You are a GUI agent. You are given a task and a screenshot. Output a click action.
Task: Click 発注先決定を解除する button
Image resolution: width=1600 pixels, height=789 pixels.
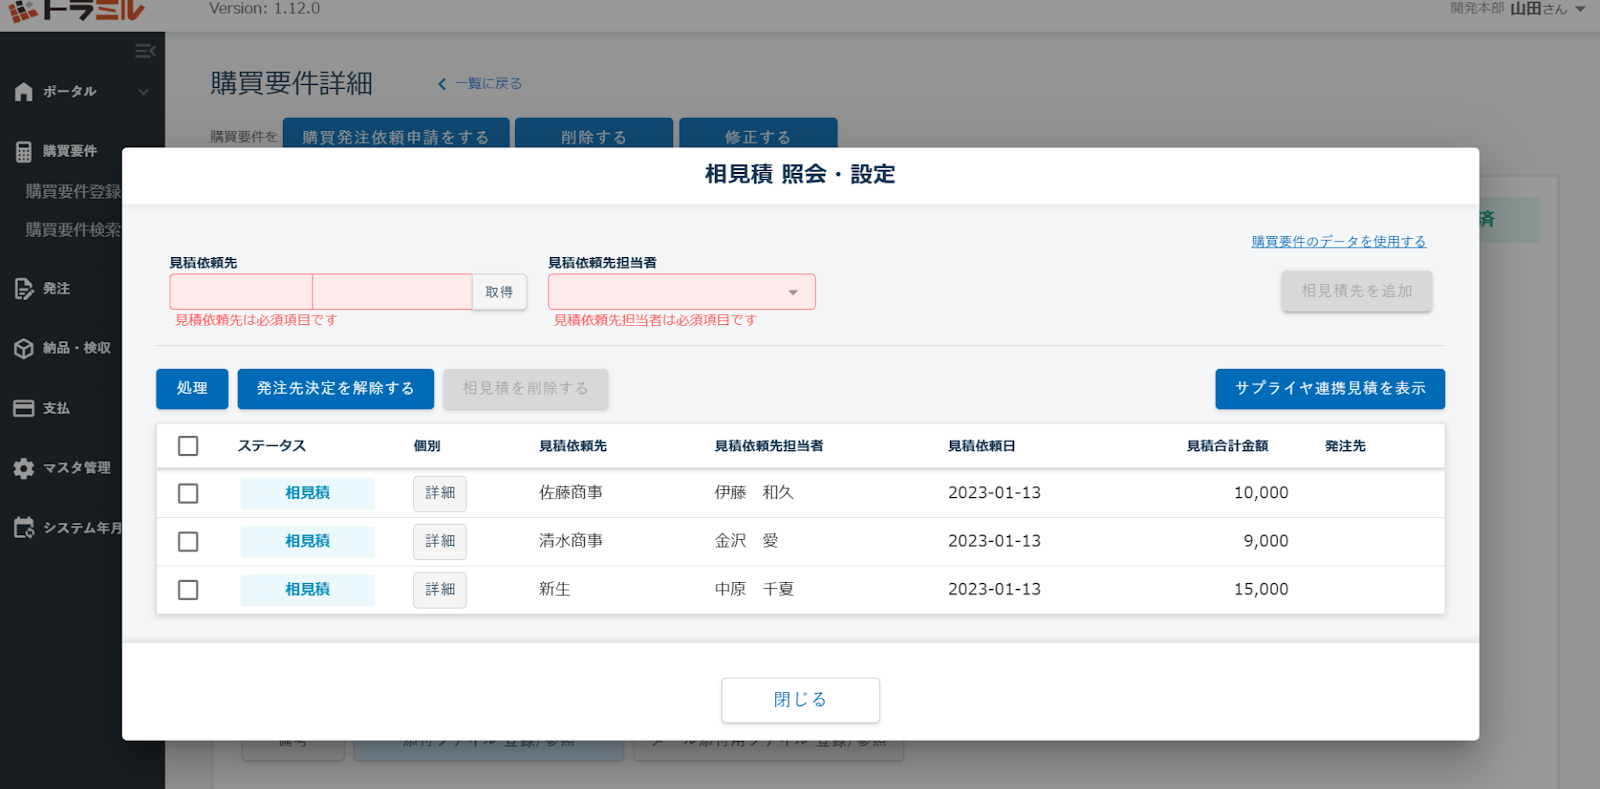pyautogui.click(x=335, y=389)
